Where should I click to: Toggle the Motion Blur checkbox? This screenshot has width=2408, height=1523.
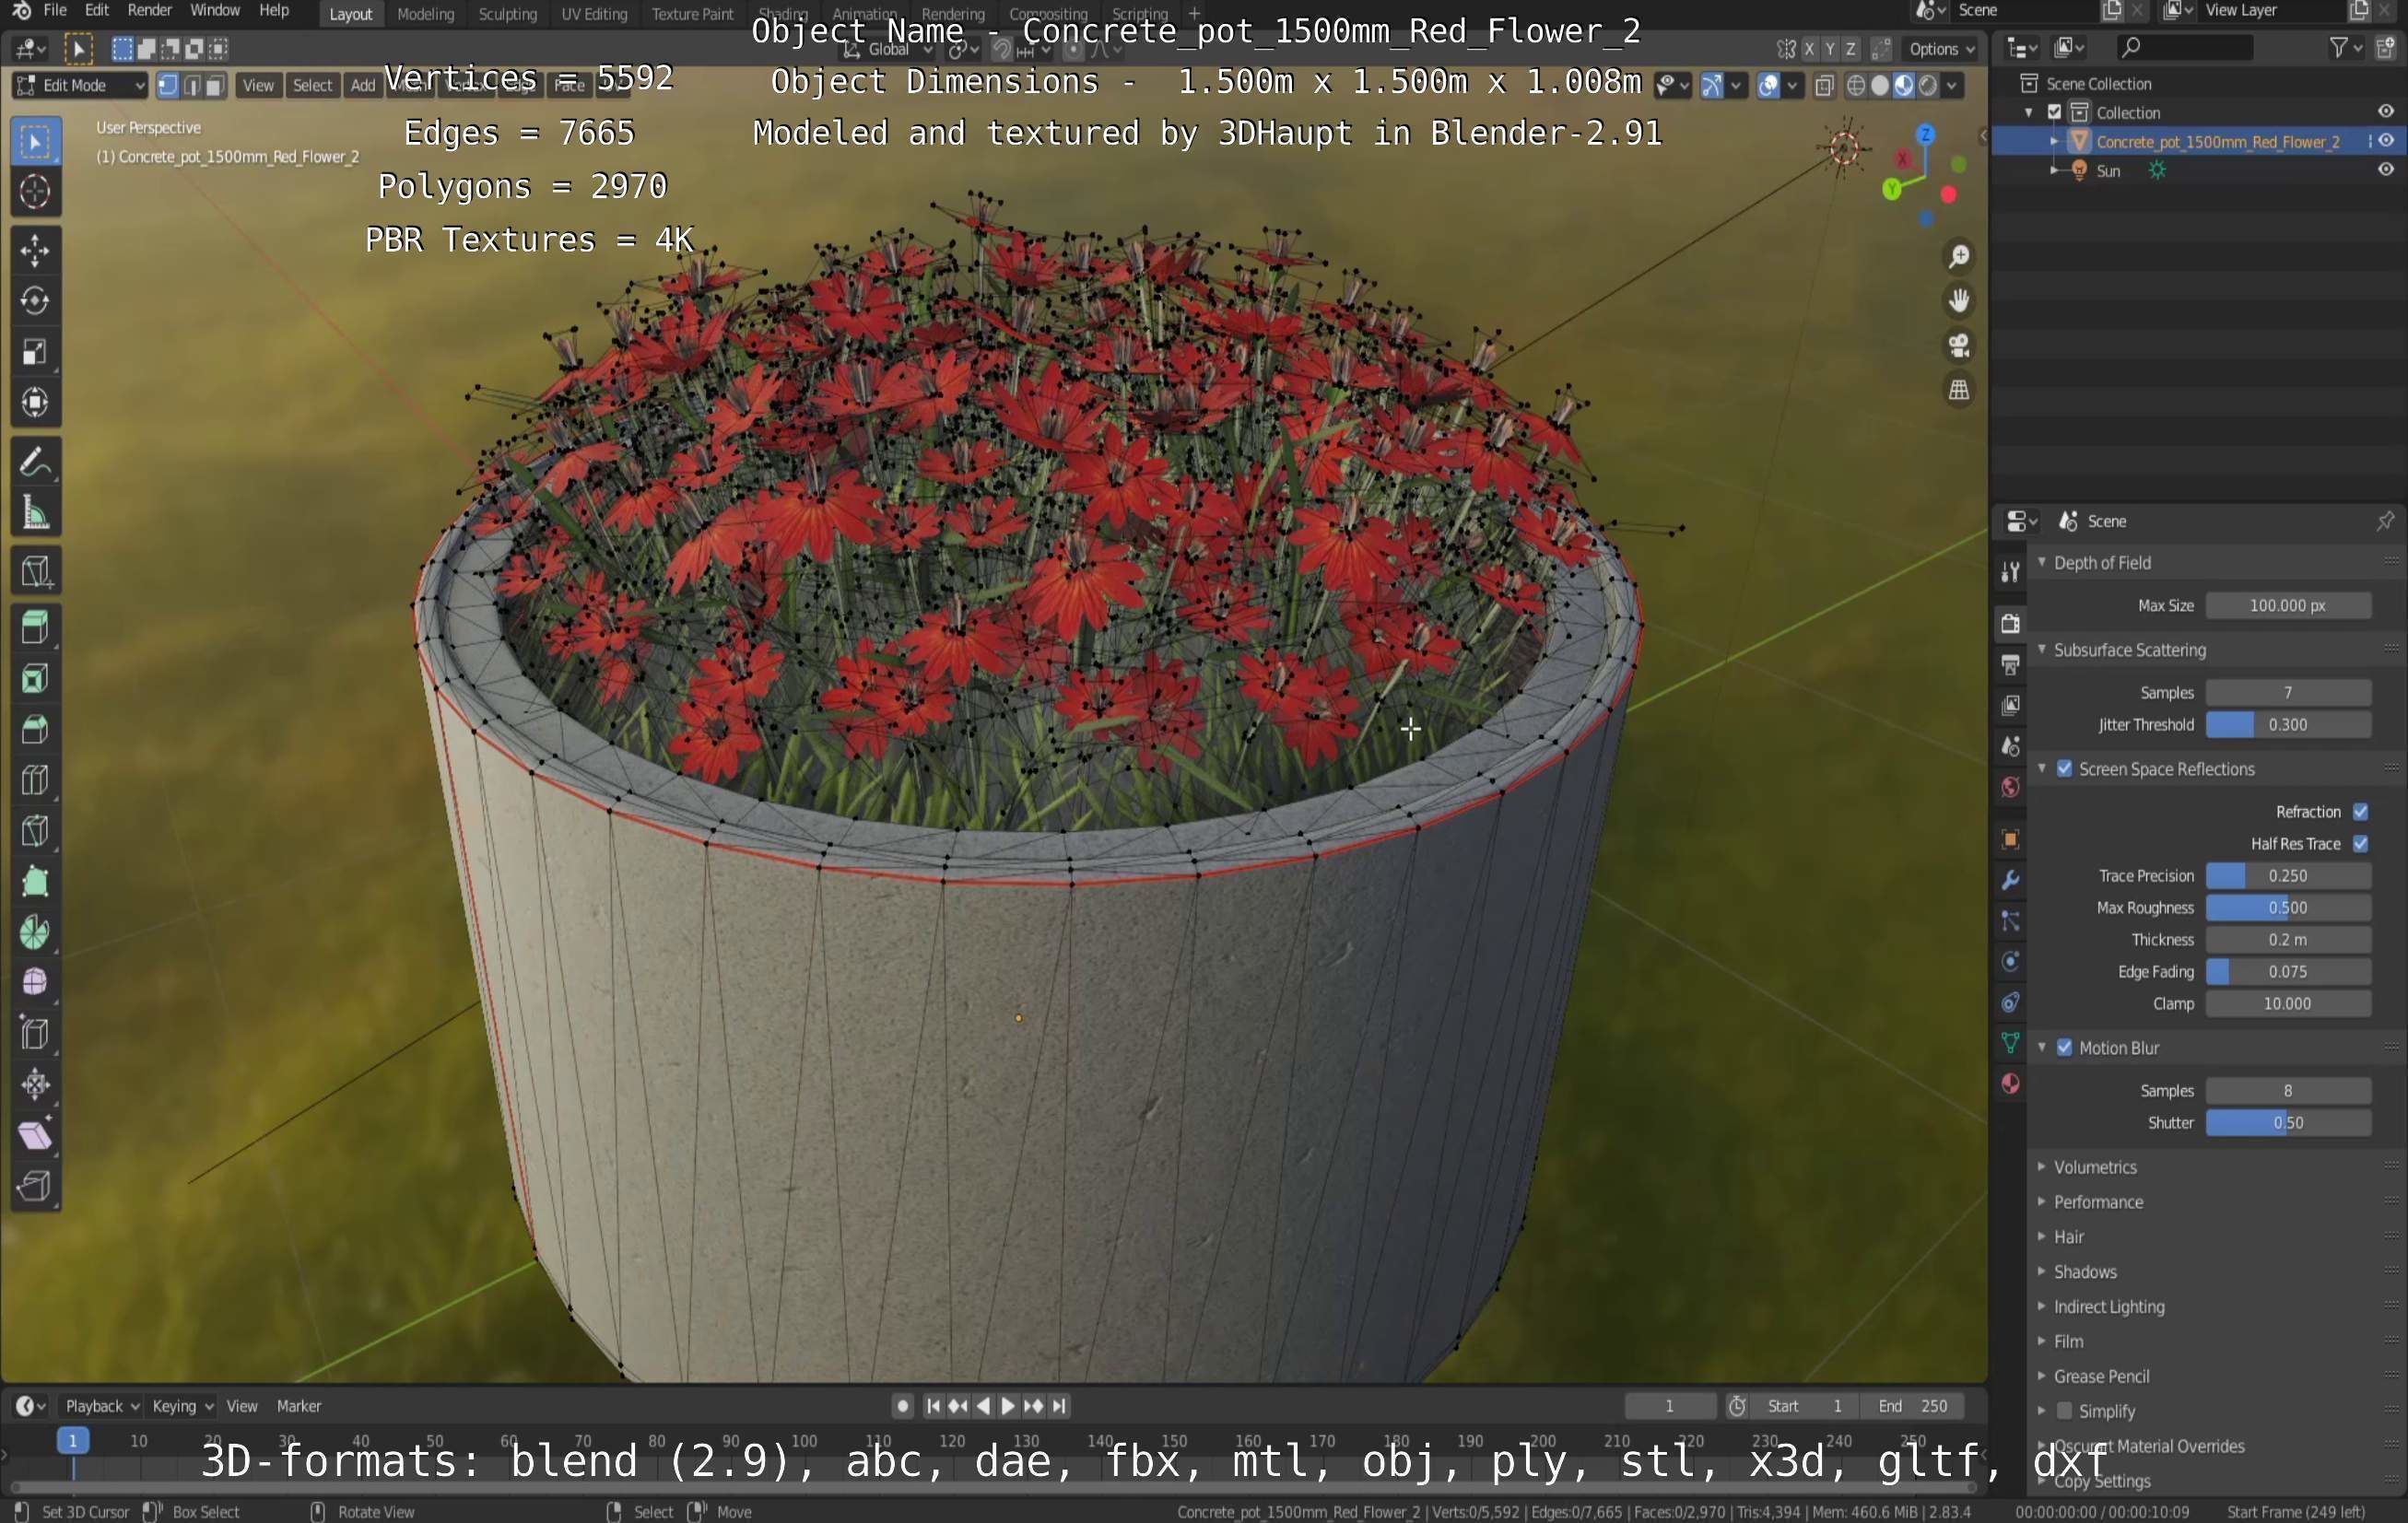(x=2065, y=1048)
